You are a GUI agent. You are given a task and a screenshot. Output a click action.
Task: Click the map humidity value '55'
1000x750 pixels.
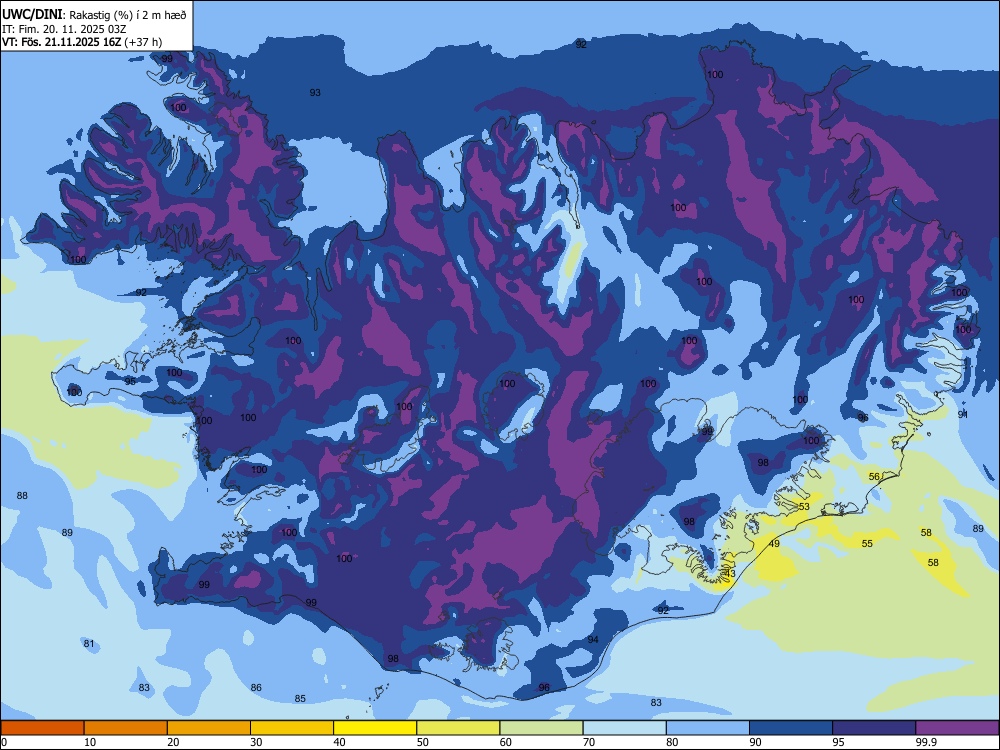(867, 543)
